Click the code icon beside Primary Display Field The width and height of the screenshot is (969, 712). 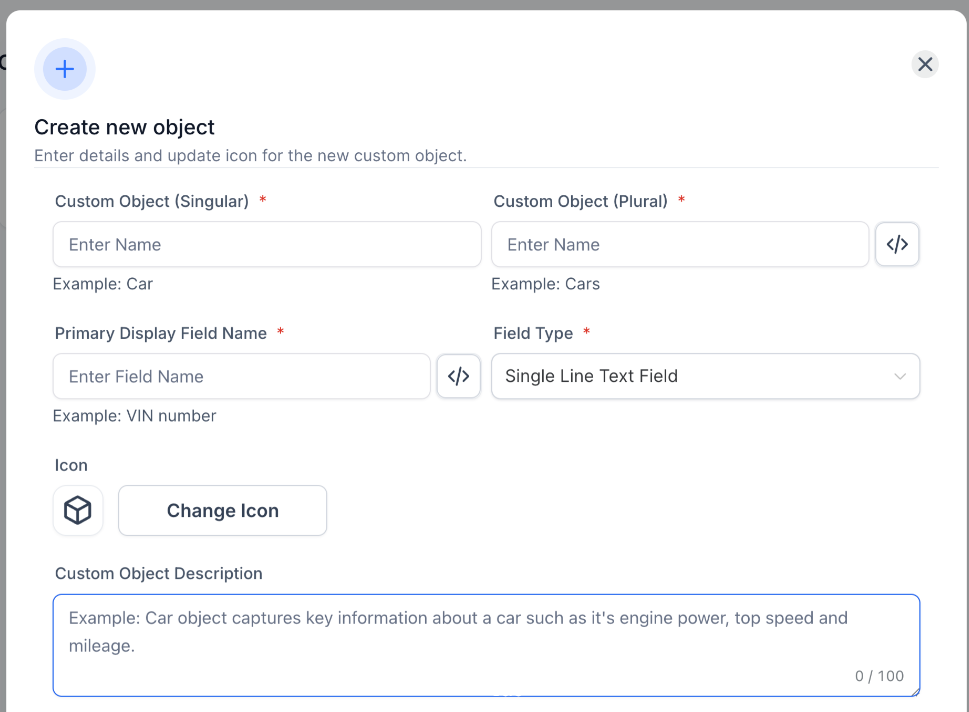(x=459, y=377)
